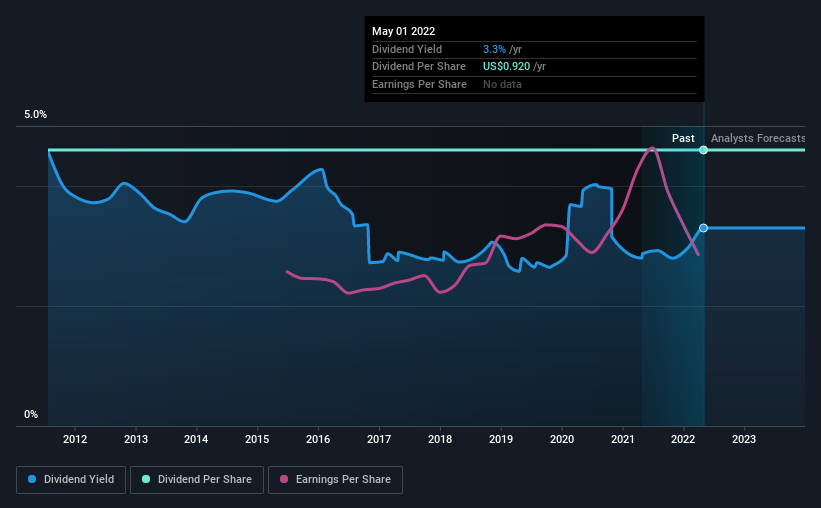821x508 pixels.
Task: Click the 2012 label on the x-axis
Action: tap(75, 439)
